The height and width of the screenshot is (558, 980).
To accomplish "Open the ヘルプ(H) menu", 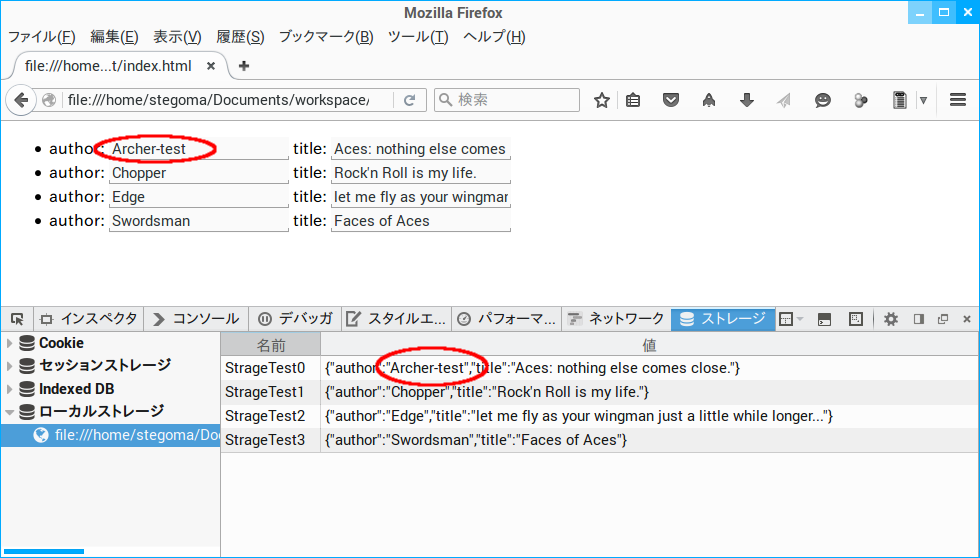I will click(x=494, y=37).
